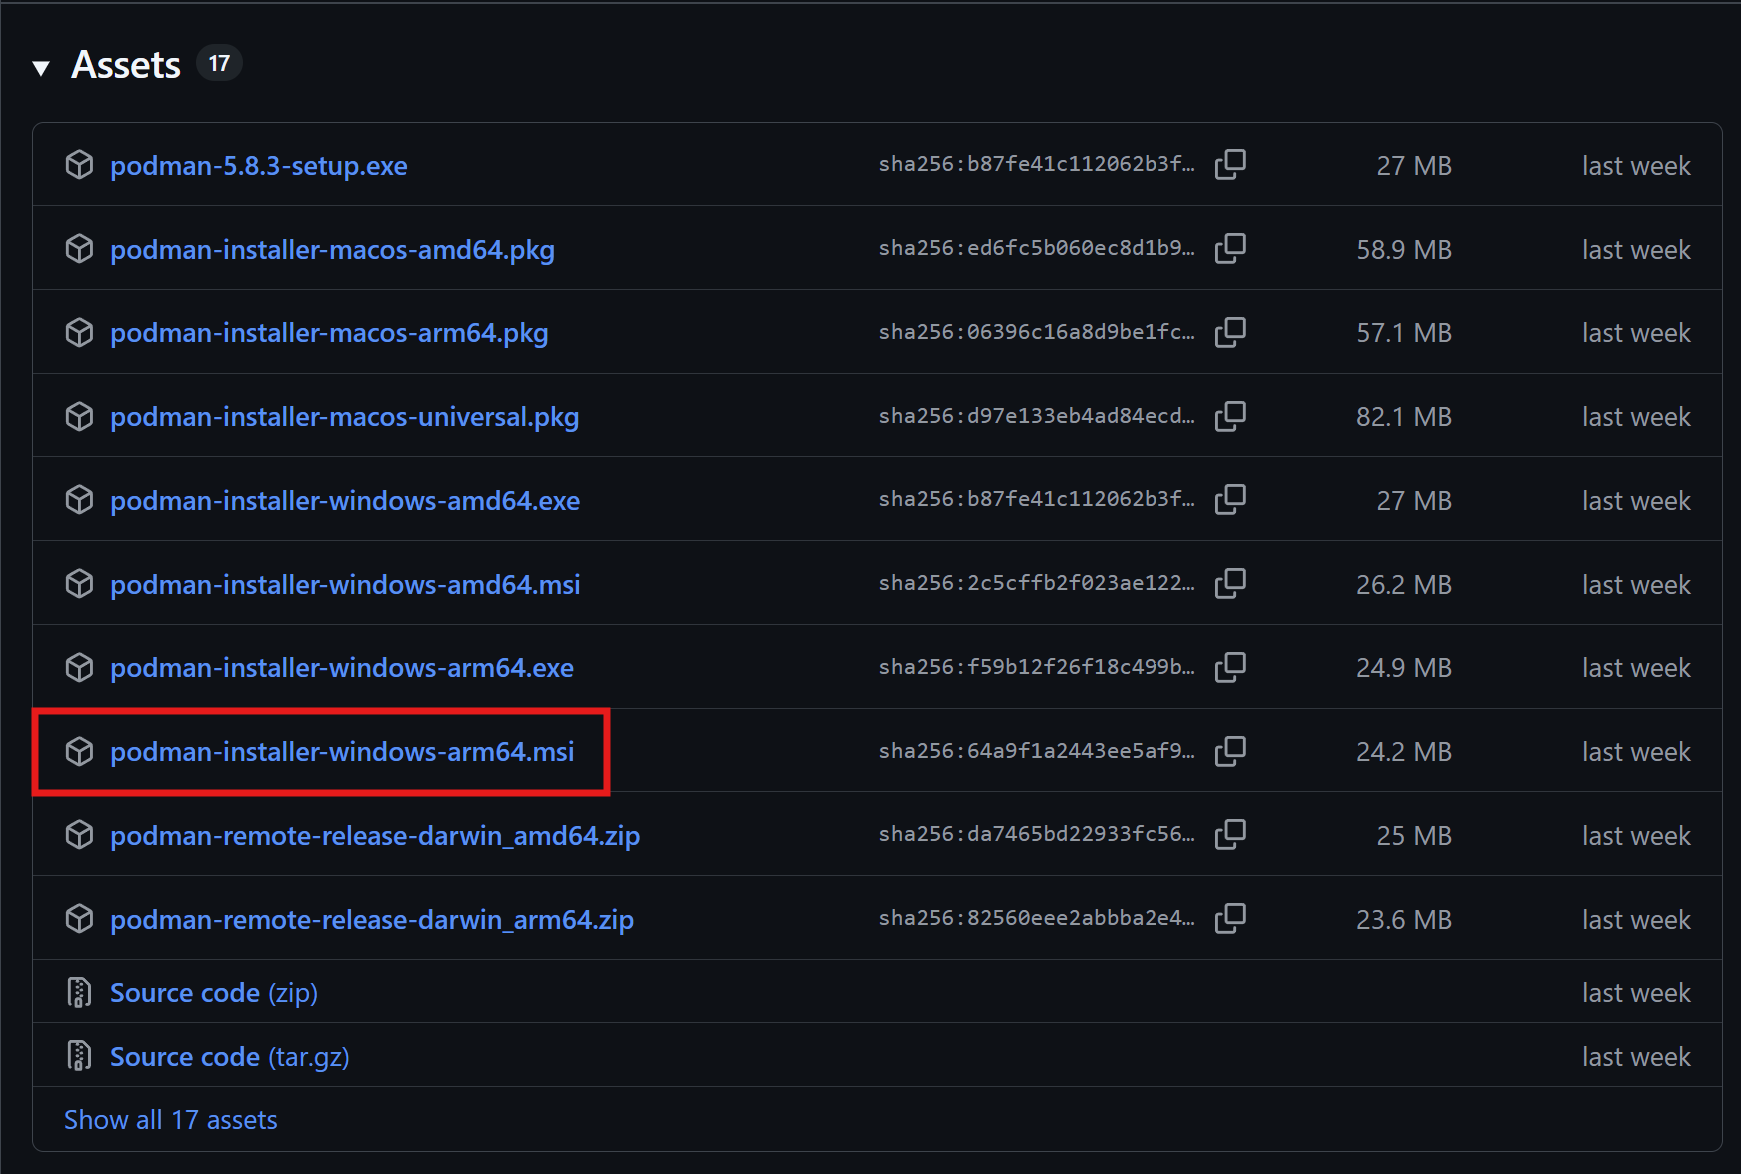Open Source code (zip) link
The width and height of the screenshot is (1741, 1174).
point(214,993)
